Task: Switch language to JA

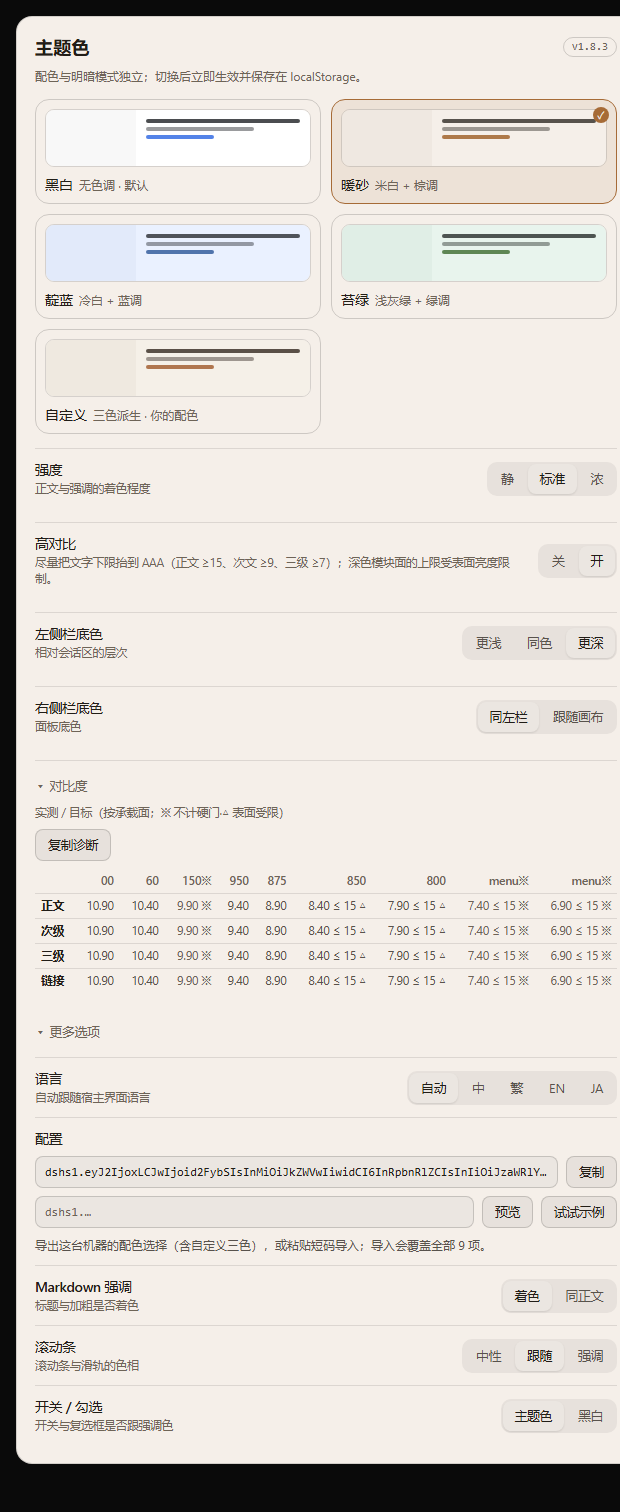Action: (597, 1088)
